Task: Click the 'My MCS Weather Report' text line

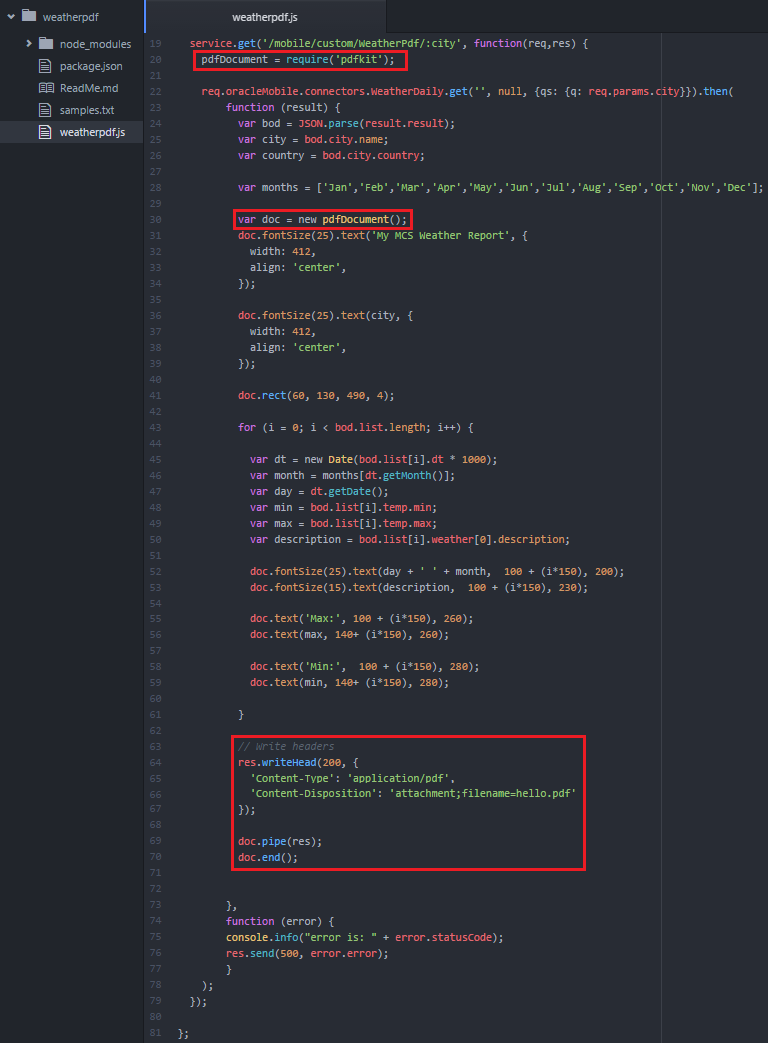Action: [383, 235]
